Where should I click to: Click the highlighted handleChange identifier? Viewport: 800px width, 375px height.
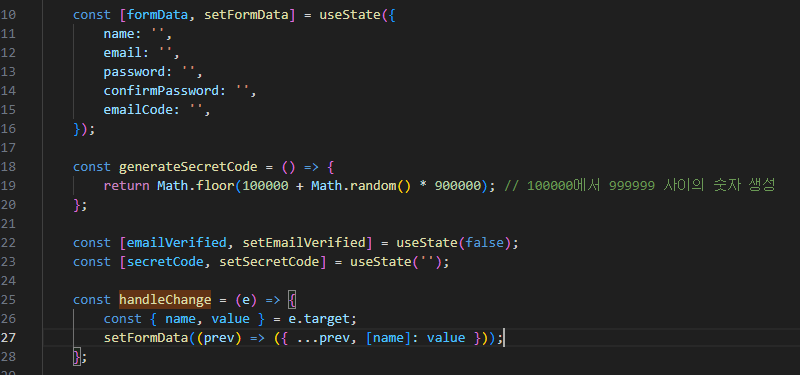pyautogui.click(x=165, y=299)
